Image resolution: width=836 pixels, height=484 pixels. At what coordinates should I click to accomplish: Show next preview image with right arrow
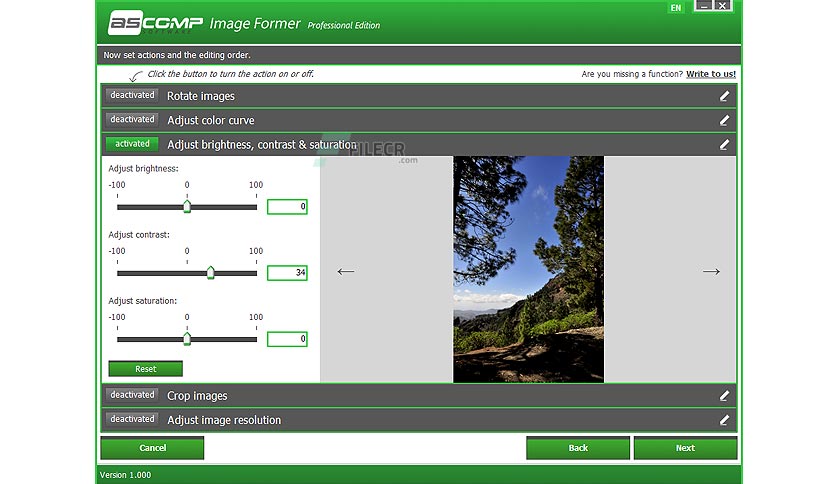point(711,271)
